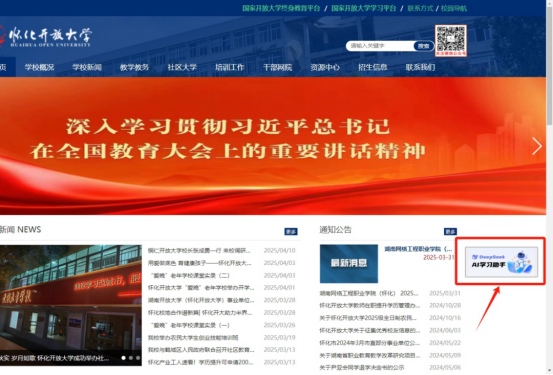Open notice 怀化开放大学关于征集优秀校友信息的
Viewport: 553px width, 375px height.
click(x=370, y=331)
